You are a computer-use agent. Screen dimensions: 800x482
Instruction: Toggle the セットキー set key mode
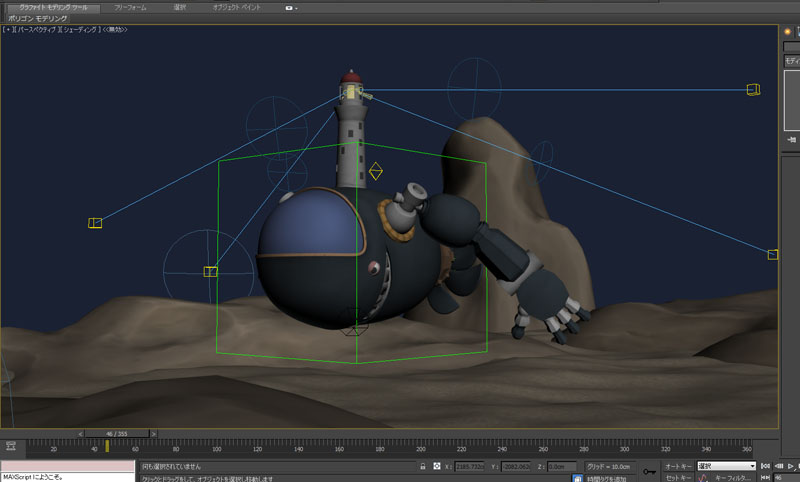[x=678, y=477]
